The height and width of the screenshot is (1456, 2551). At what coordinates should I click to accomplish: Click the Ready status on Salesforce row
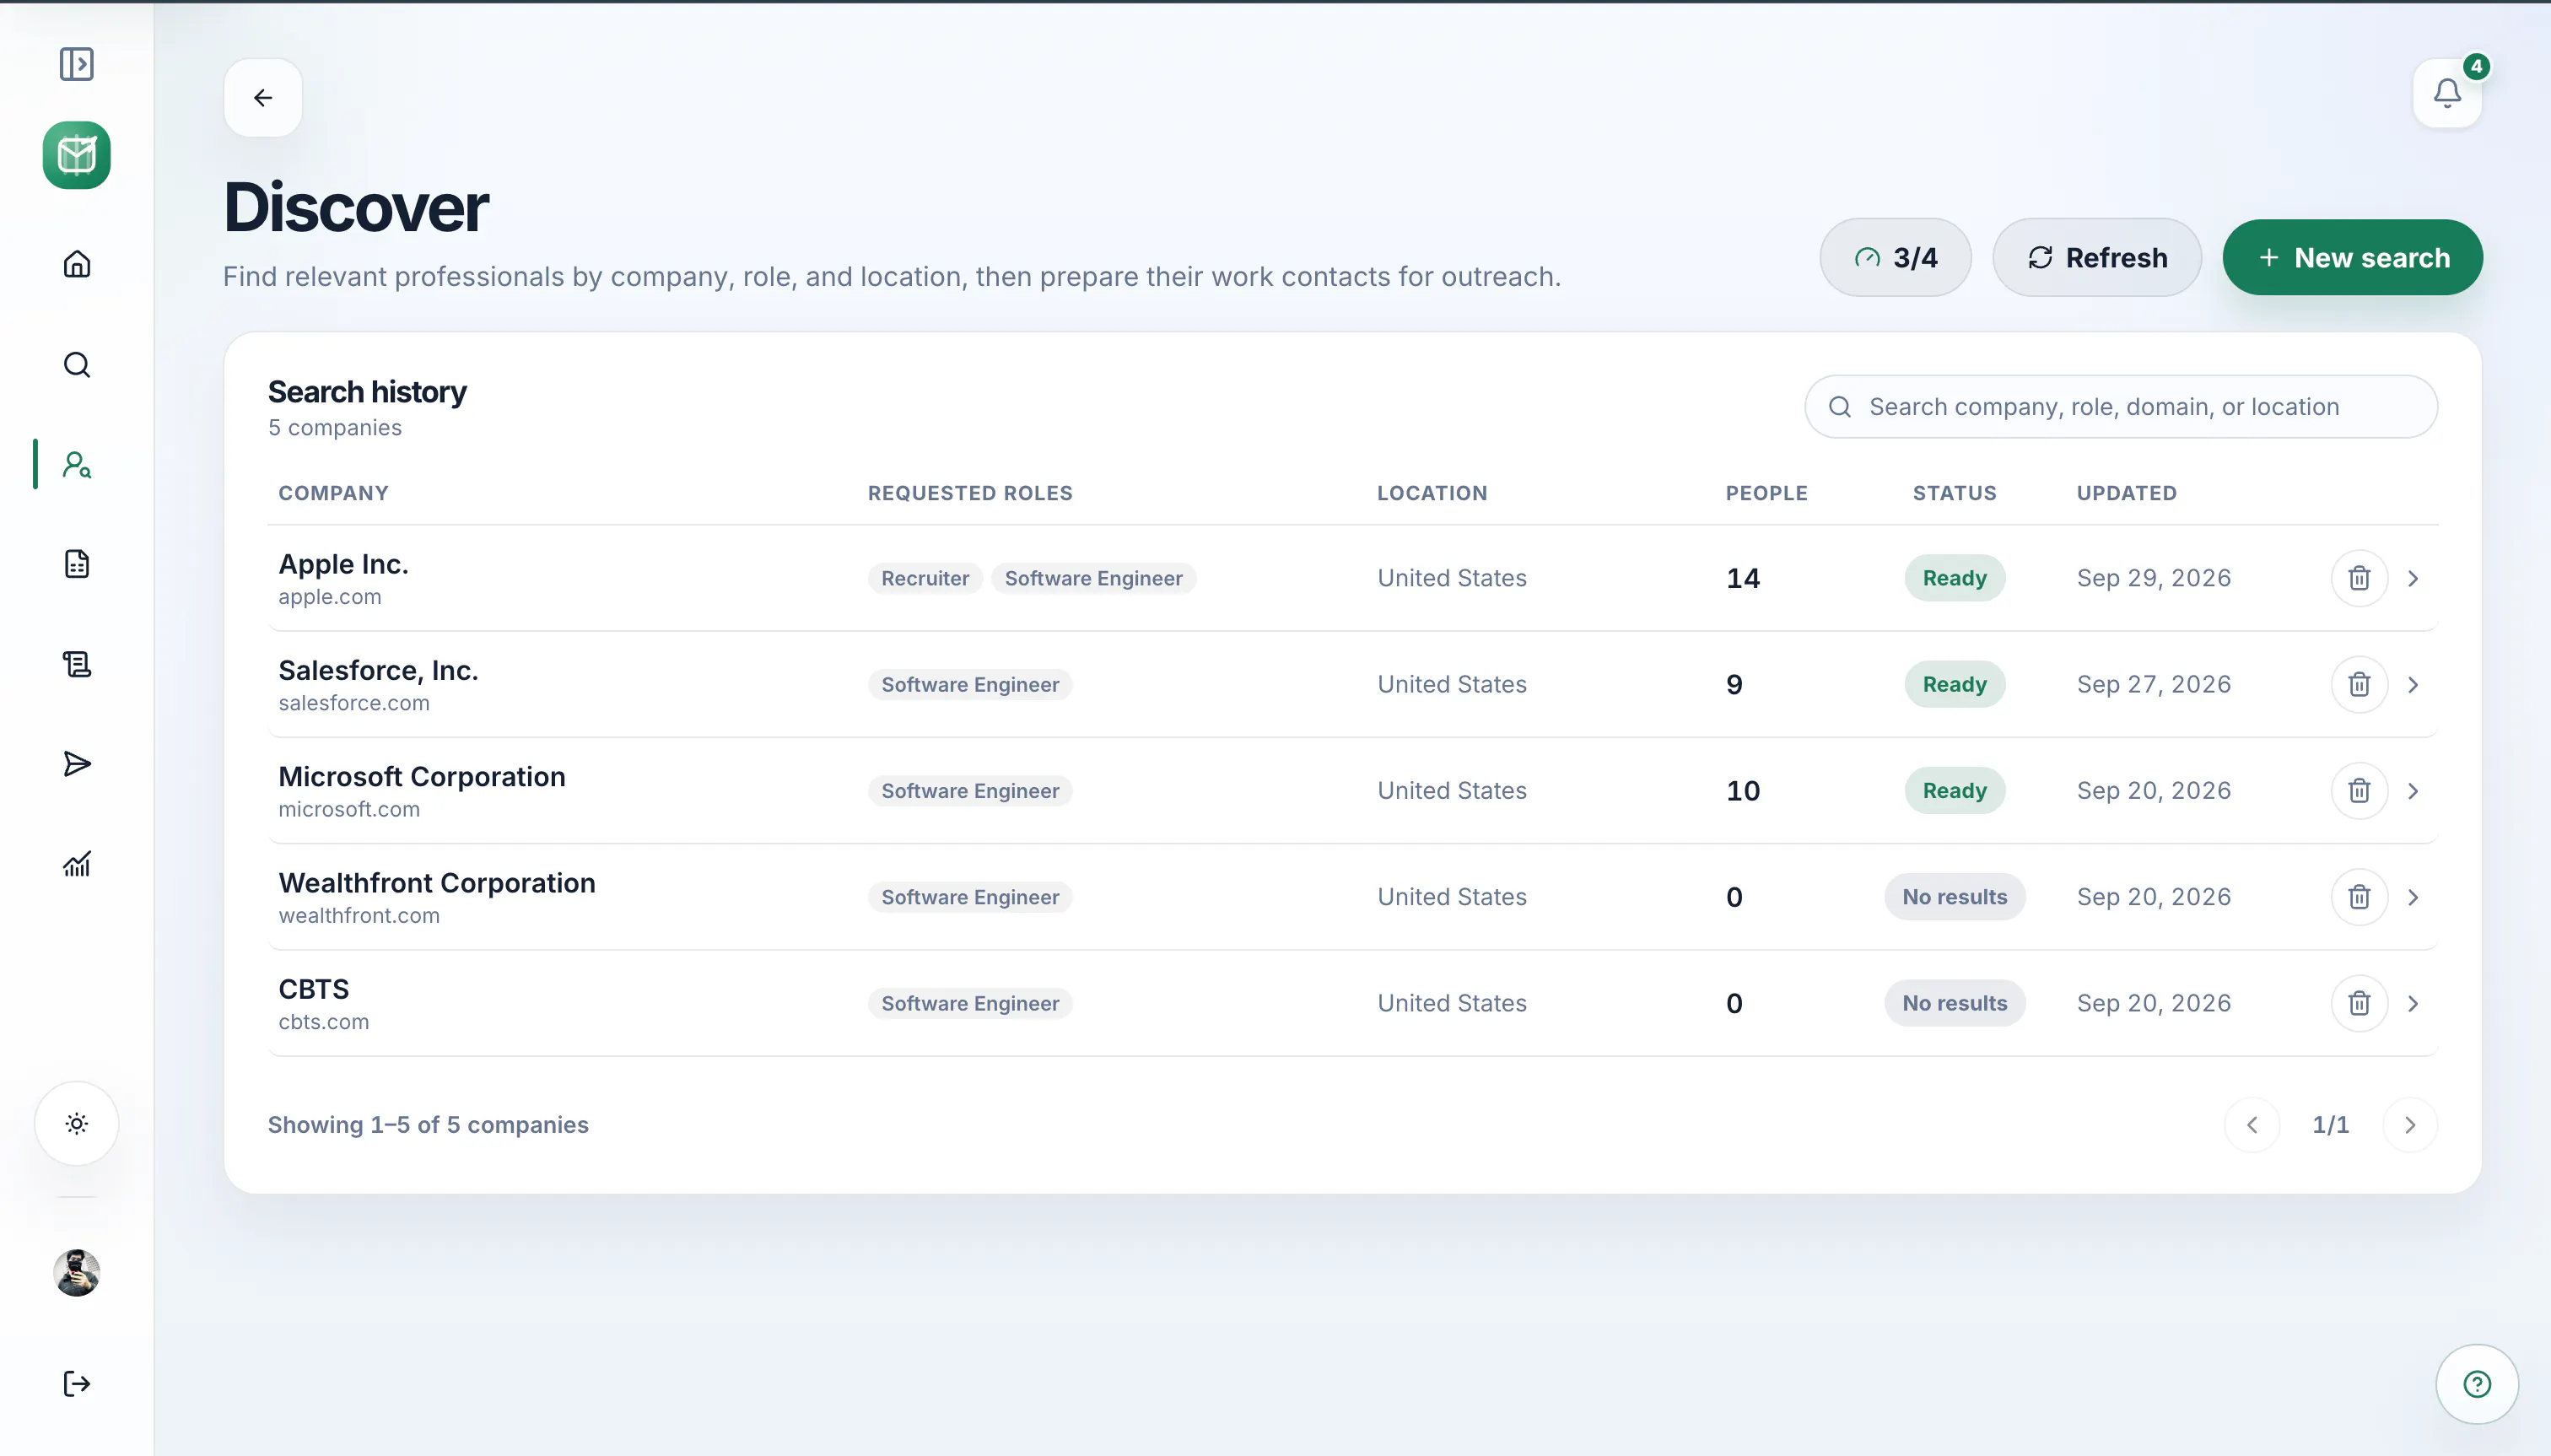(x=1954, y=684)
